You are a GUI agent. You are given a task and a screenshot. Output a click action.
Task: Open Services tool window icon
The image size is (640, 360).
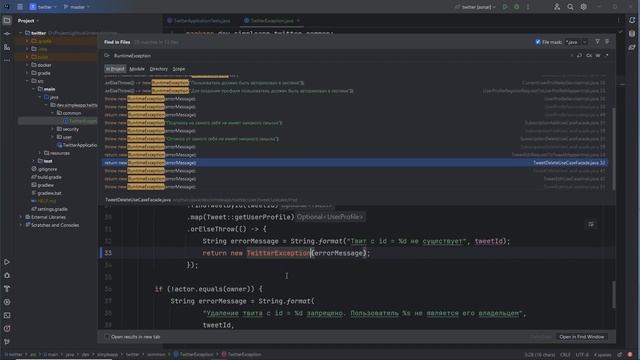point(7,302)
